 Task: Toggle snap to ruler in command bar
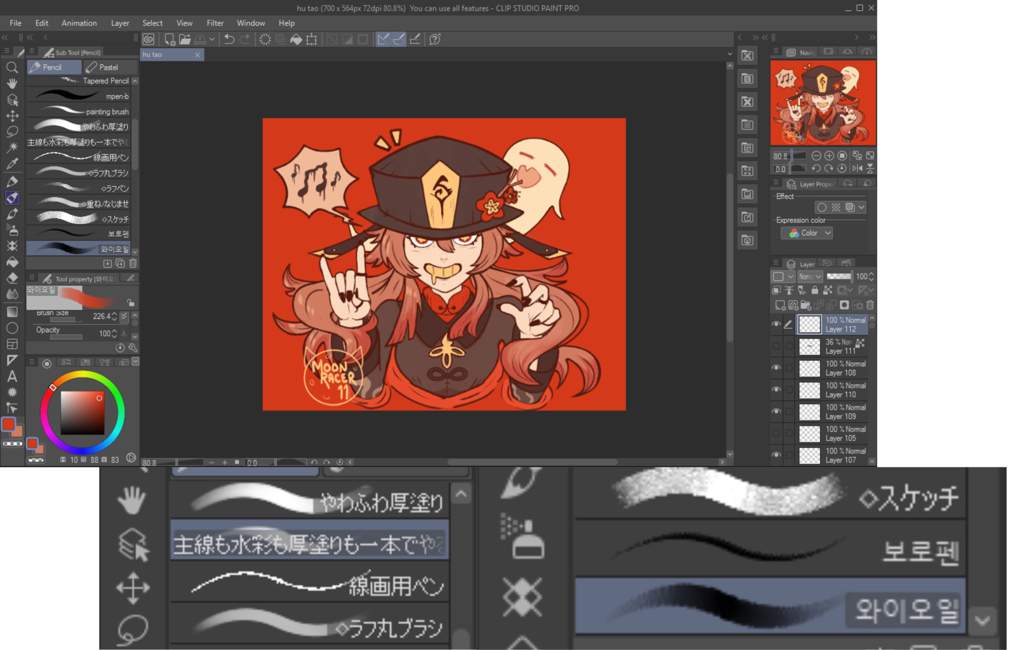pyautogui.click(x=383, y=39)
